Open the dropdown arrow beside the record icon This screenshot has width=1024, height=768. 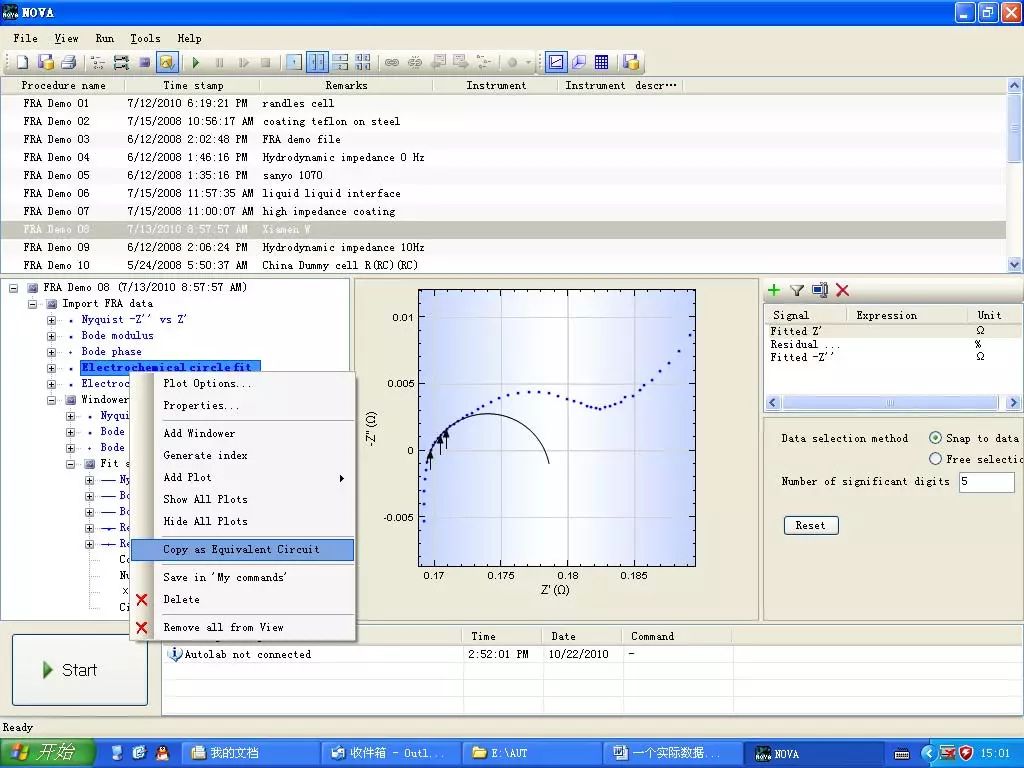click(x=528, y=63)
